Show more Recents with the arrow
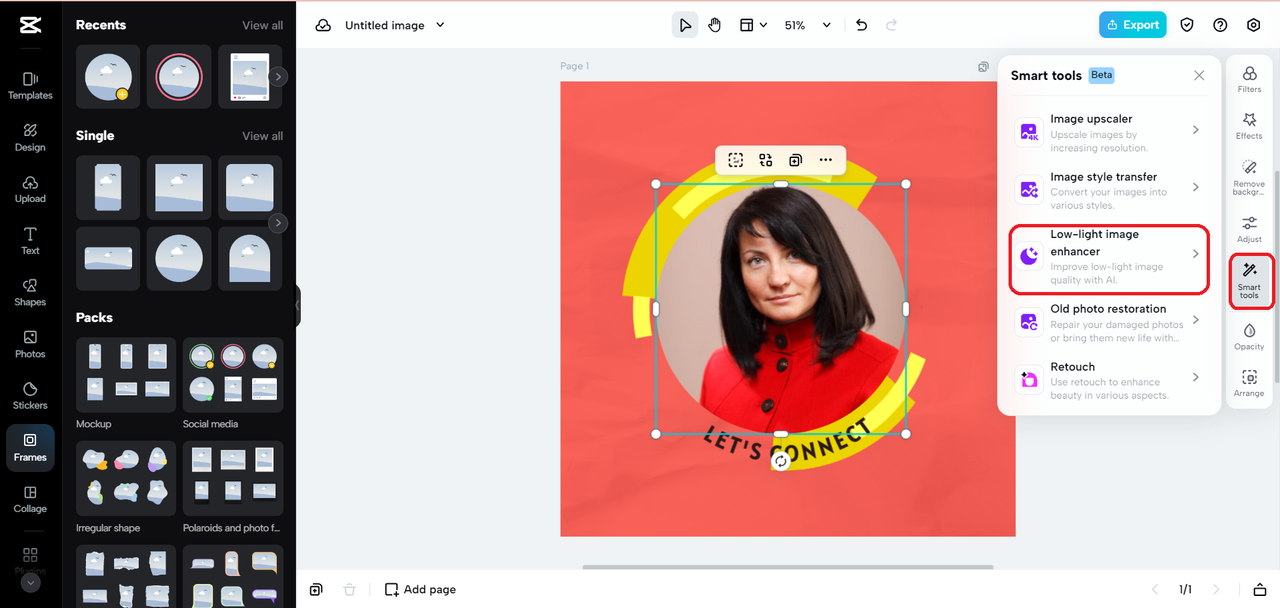The width and height of the screenshot is (1280, 608). pos(279,76)
